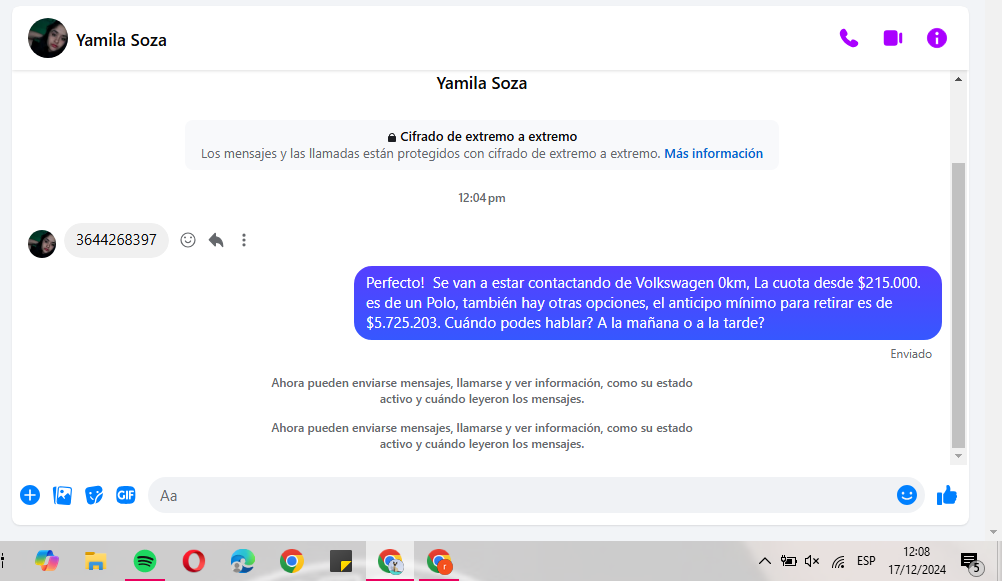Viewport: 1002px width, 581px height.
Task: Open the conversation information panel
Action: [936, 38]
